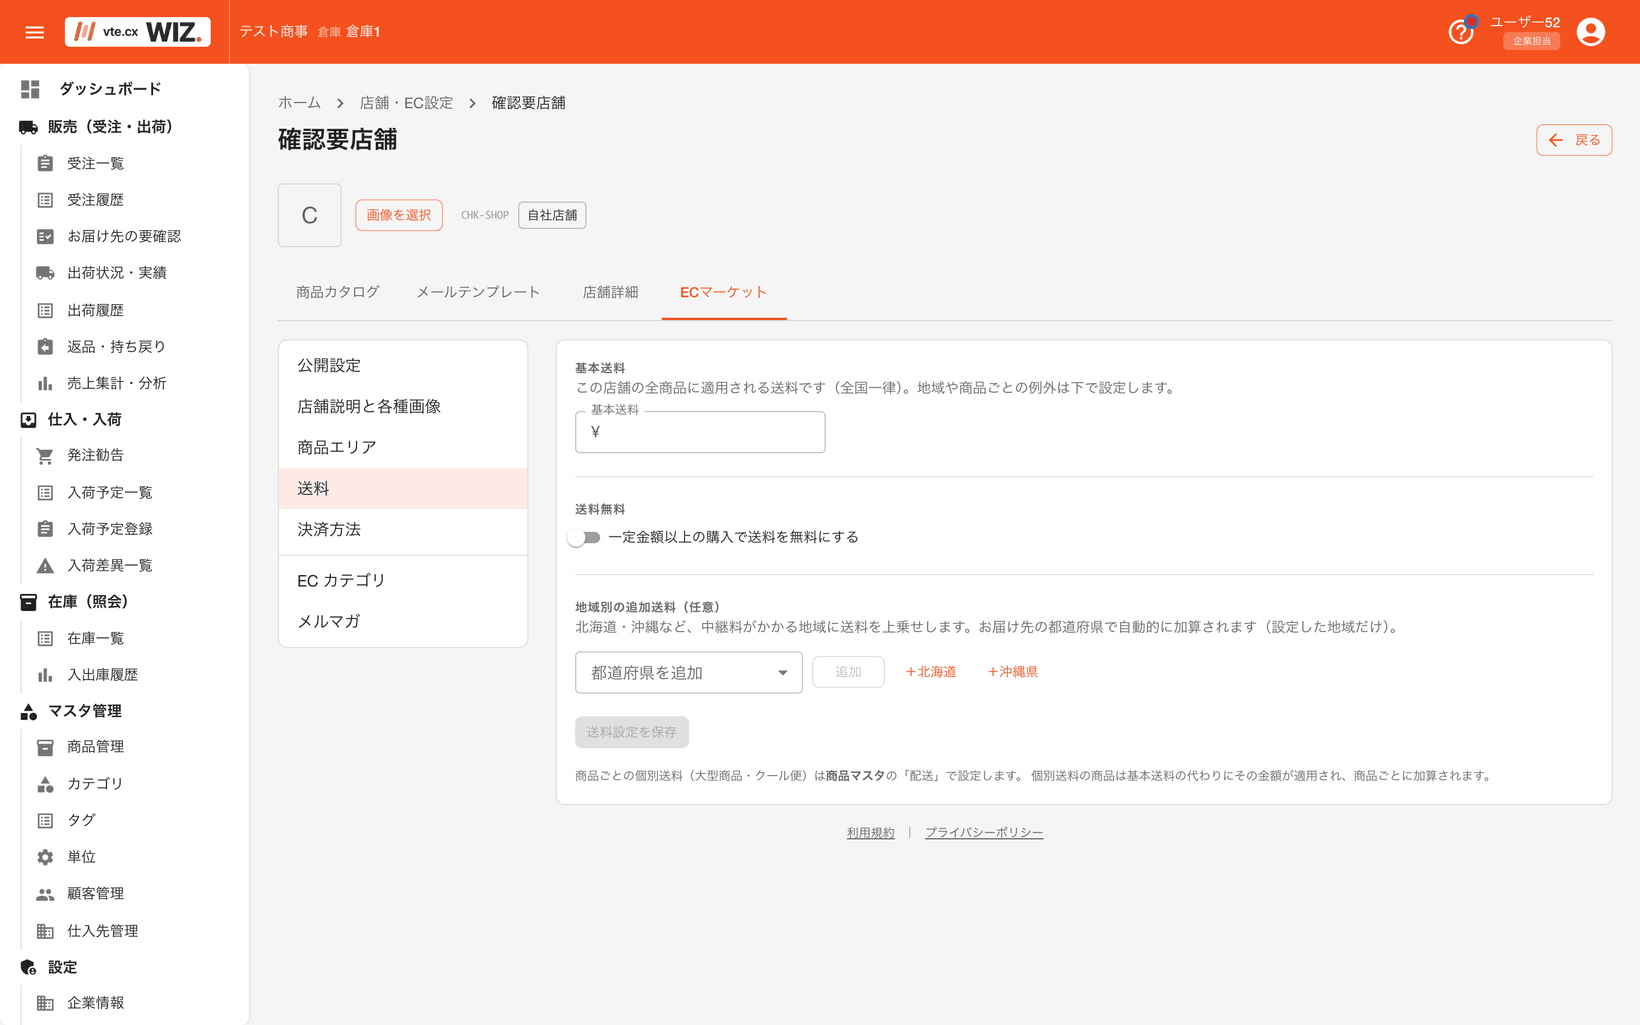
Task: Click the checklist icon next to お届け先の要確認
Action: click(x=45, y=236)
